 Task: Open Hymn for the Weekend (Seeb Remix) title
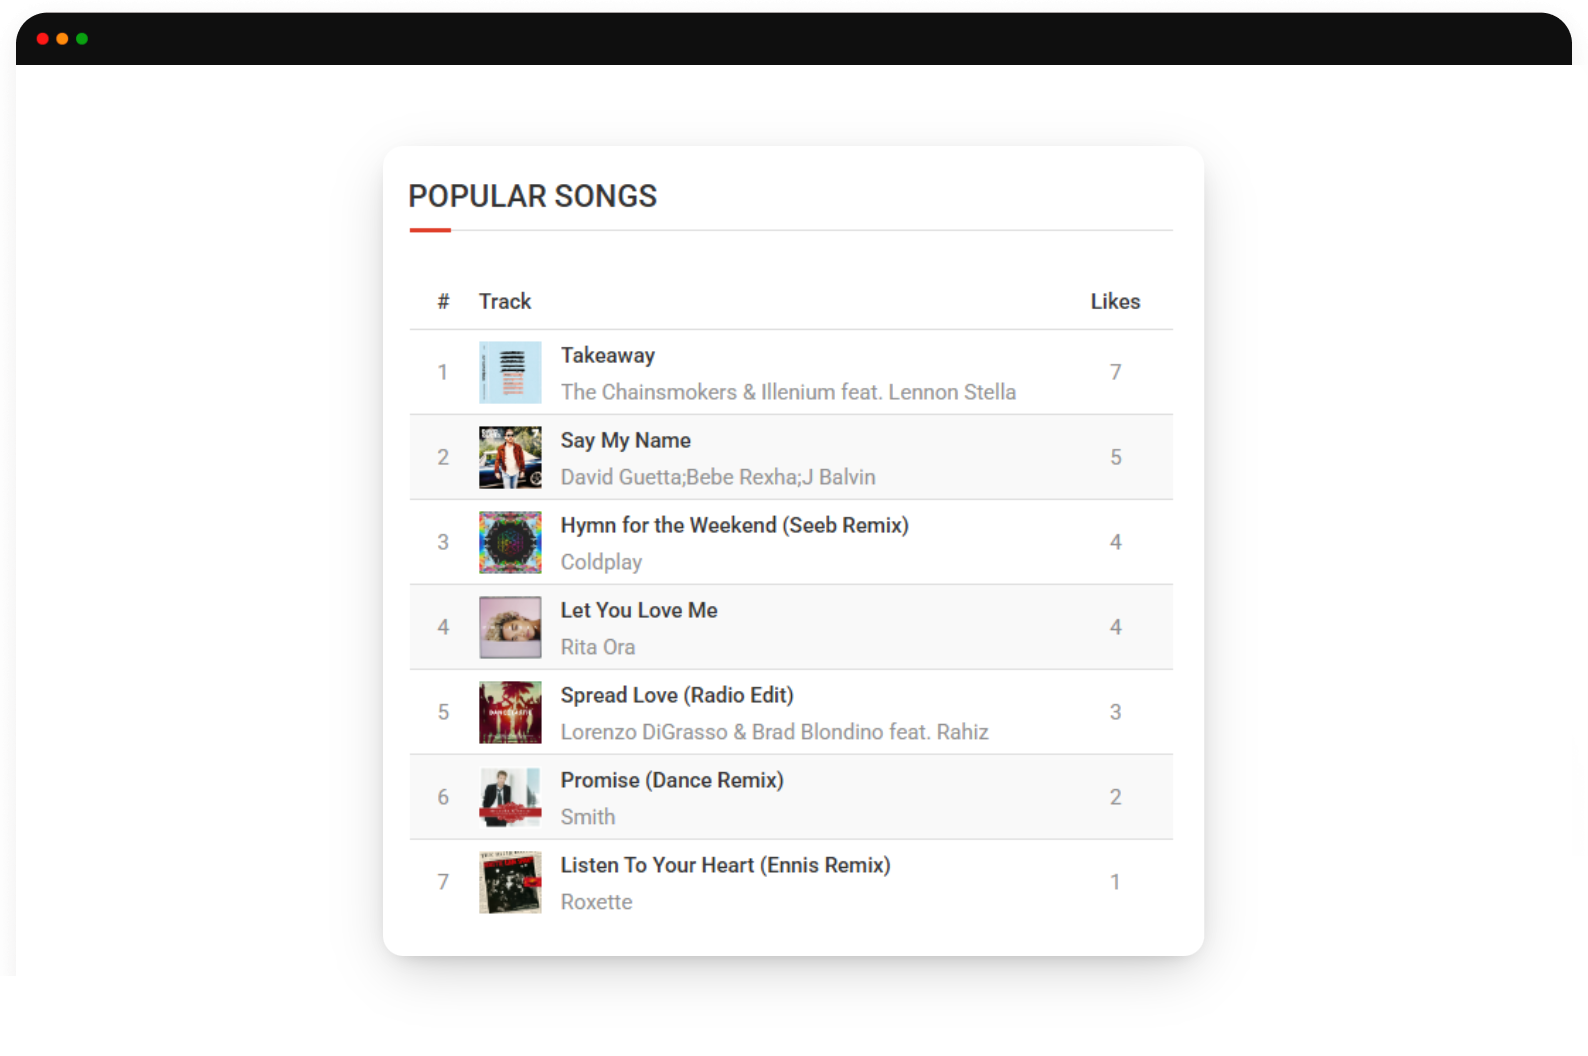[x=734, y=525]
